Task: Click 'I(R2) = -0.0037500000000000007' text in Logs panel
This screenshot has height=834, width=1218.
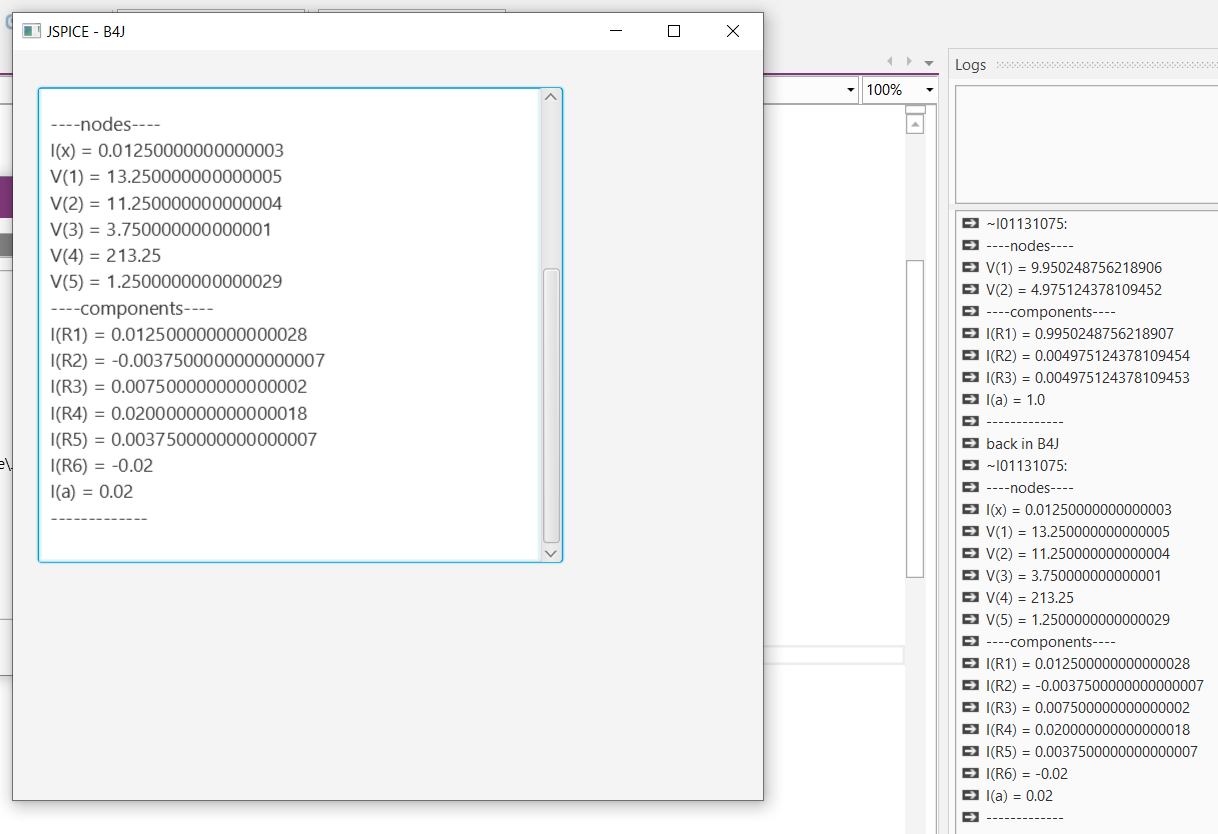Action: [1095, 686]
